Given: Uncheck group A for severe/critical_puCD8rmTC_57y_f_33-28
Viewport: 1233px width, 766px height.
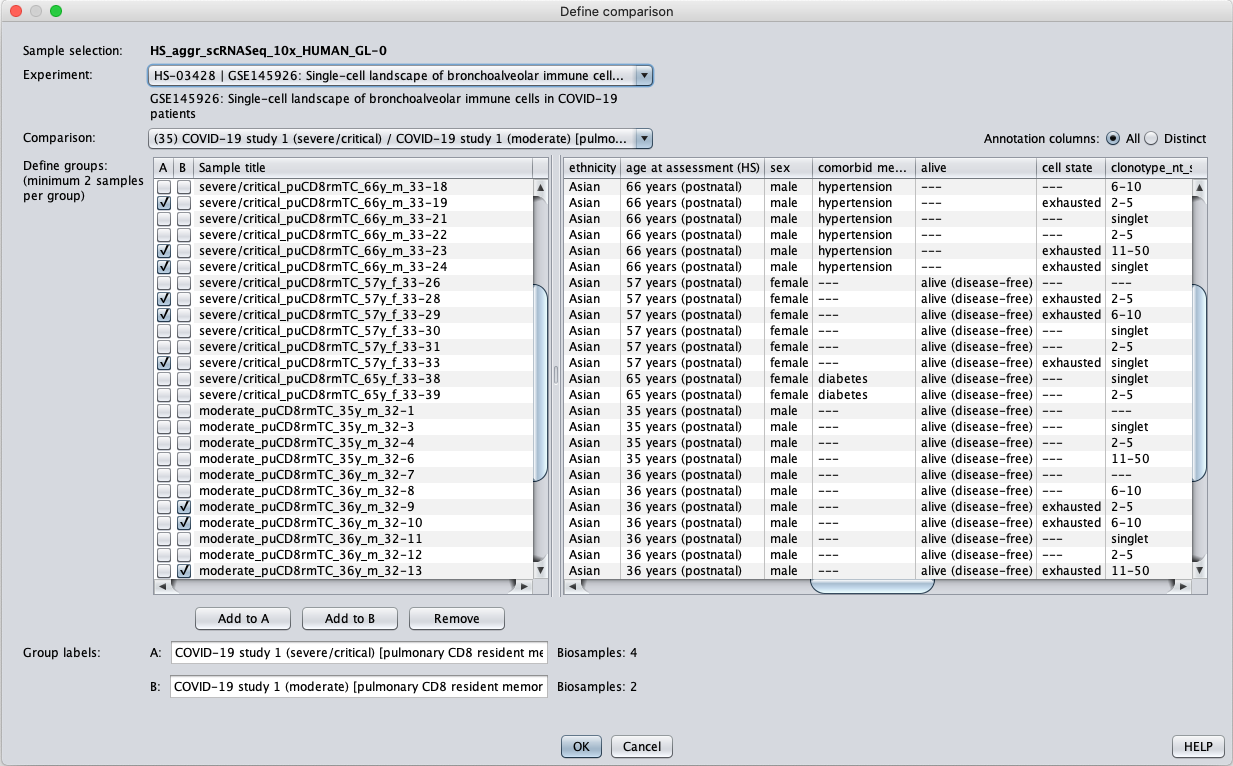Looking at the screenshot, I should [164, 299].
